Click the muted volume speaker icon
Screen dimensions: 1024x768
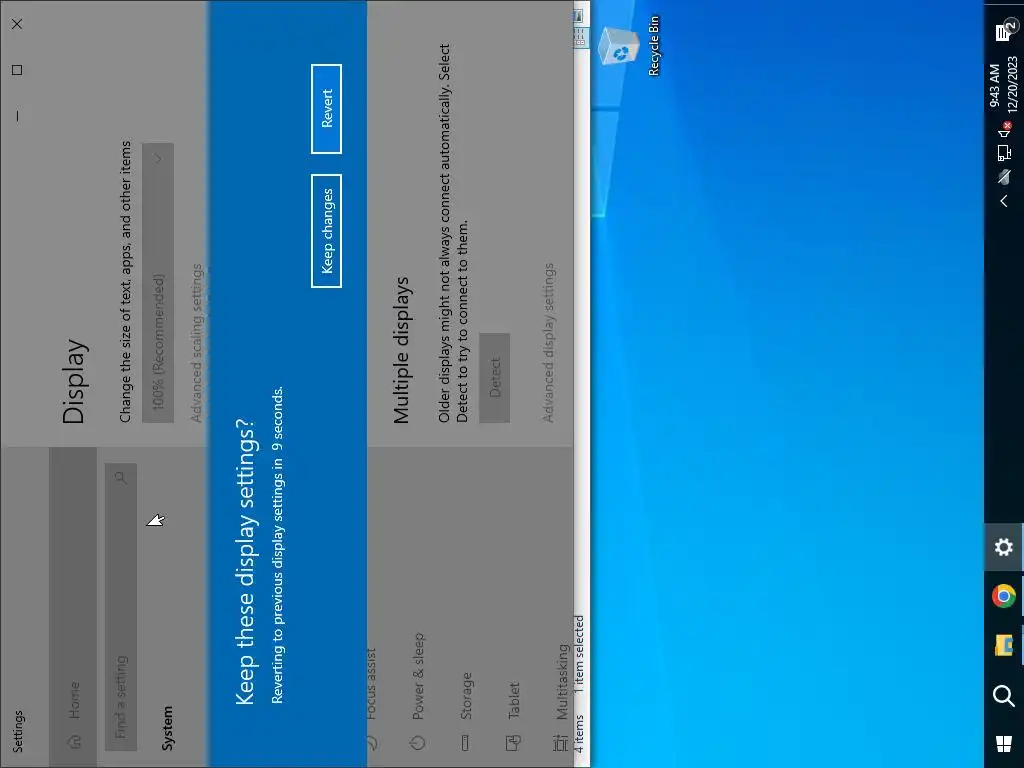click(x=1004, y=130)
